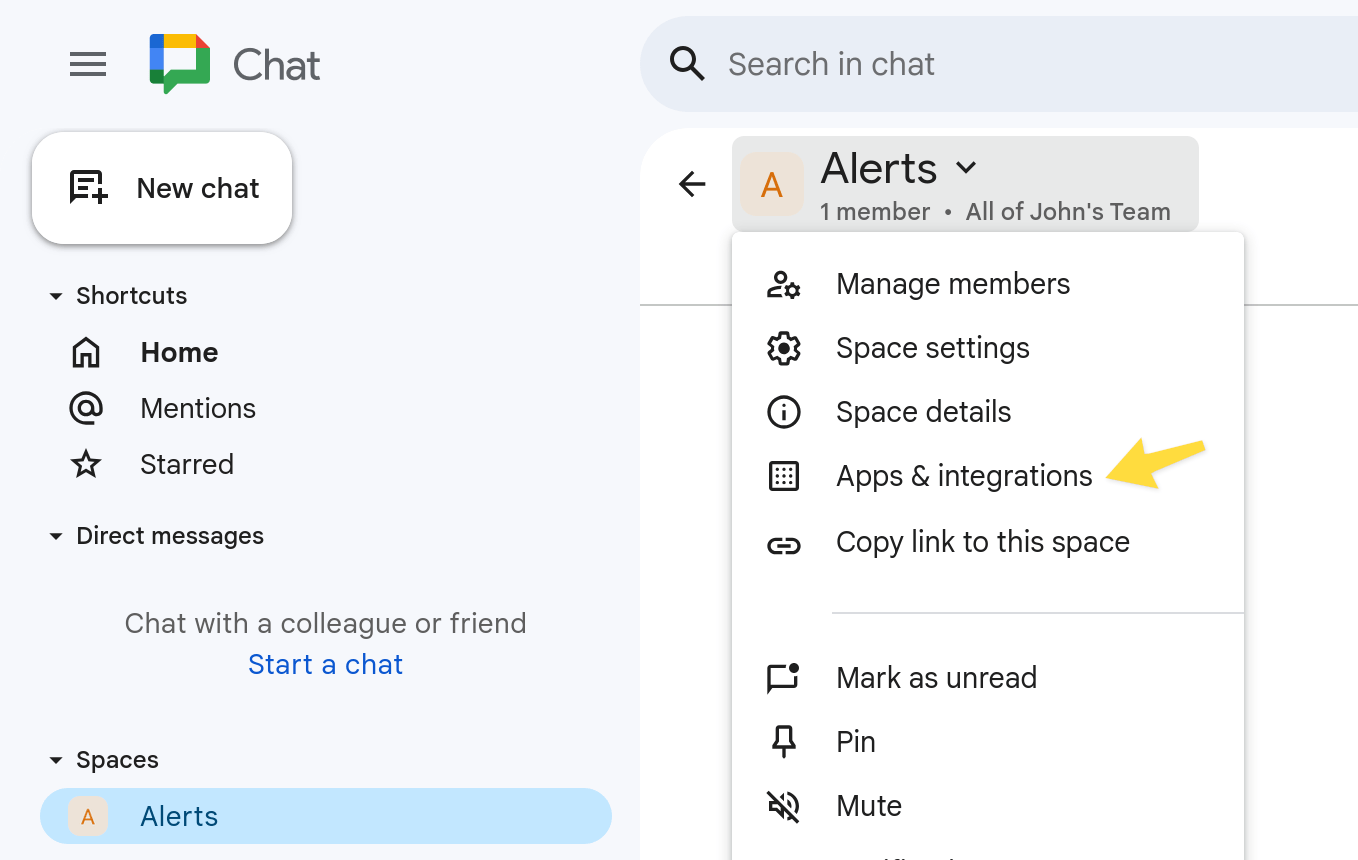Click the Google Chat logo
Image resolution: width=1358 pixels, height=860 pixels.
pyautogui.click(x=180, y=63)
